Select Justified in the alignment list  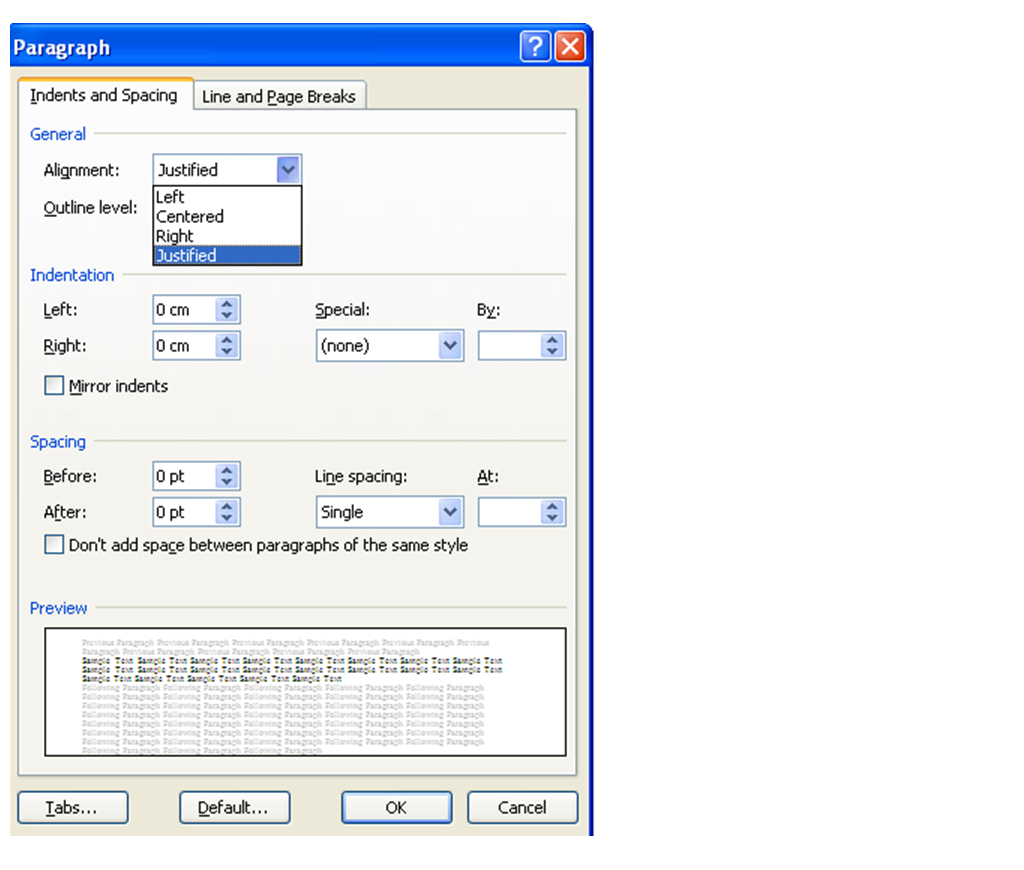click(186, 256)
